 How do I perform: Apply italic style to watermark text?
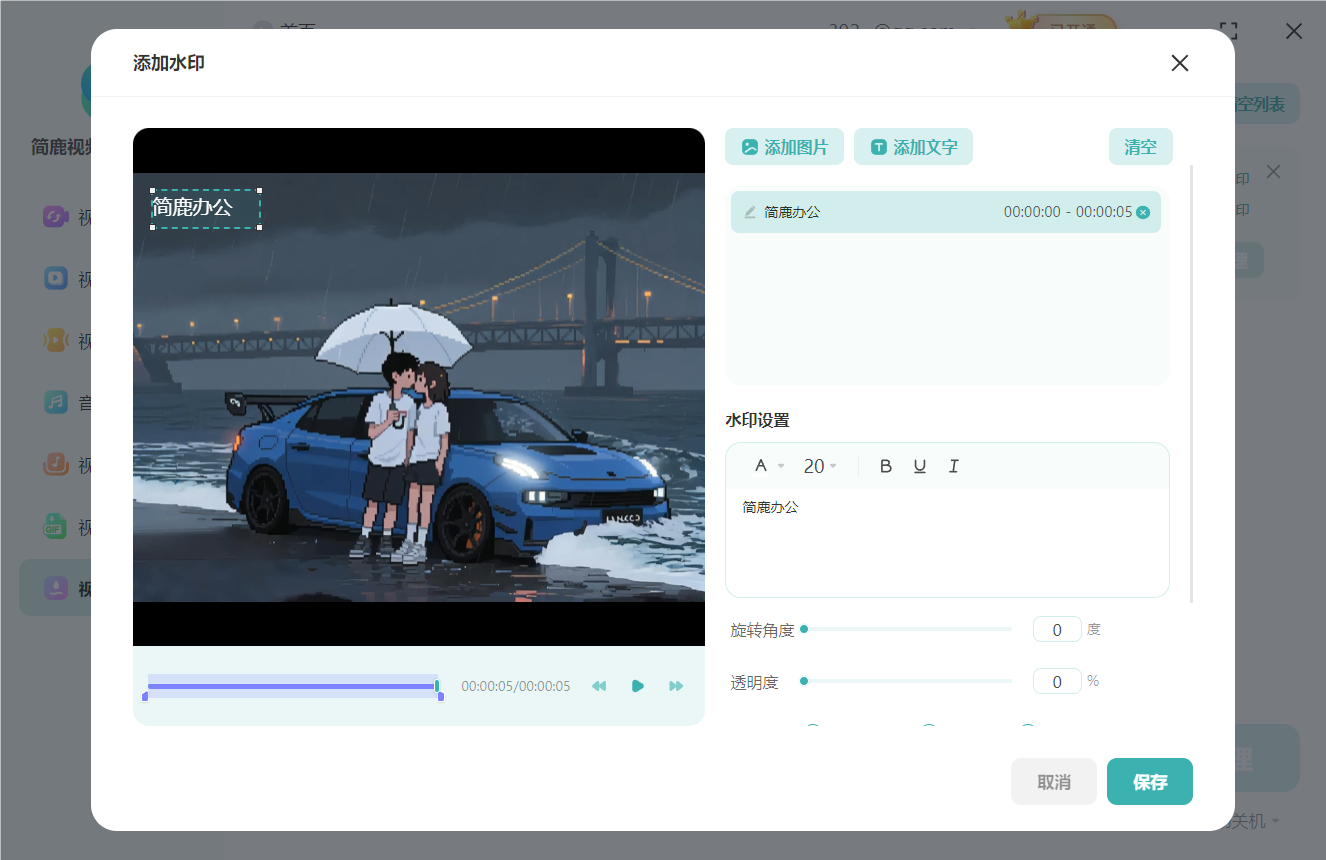(953, 466)
